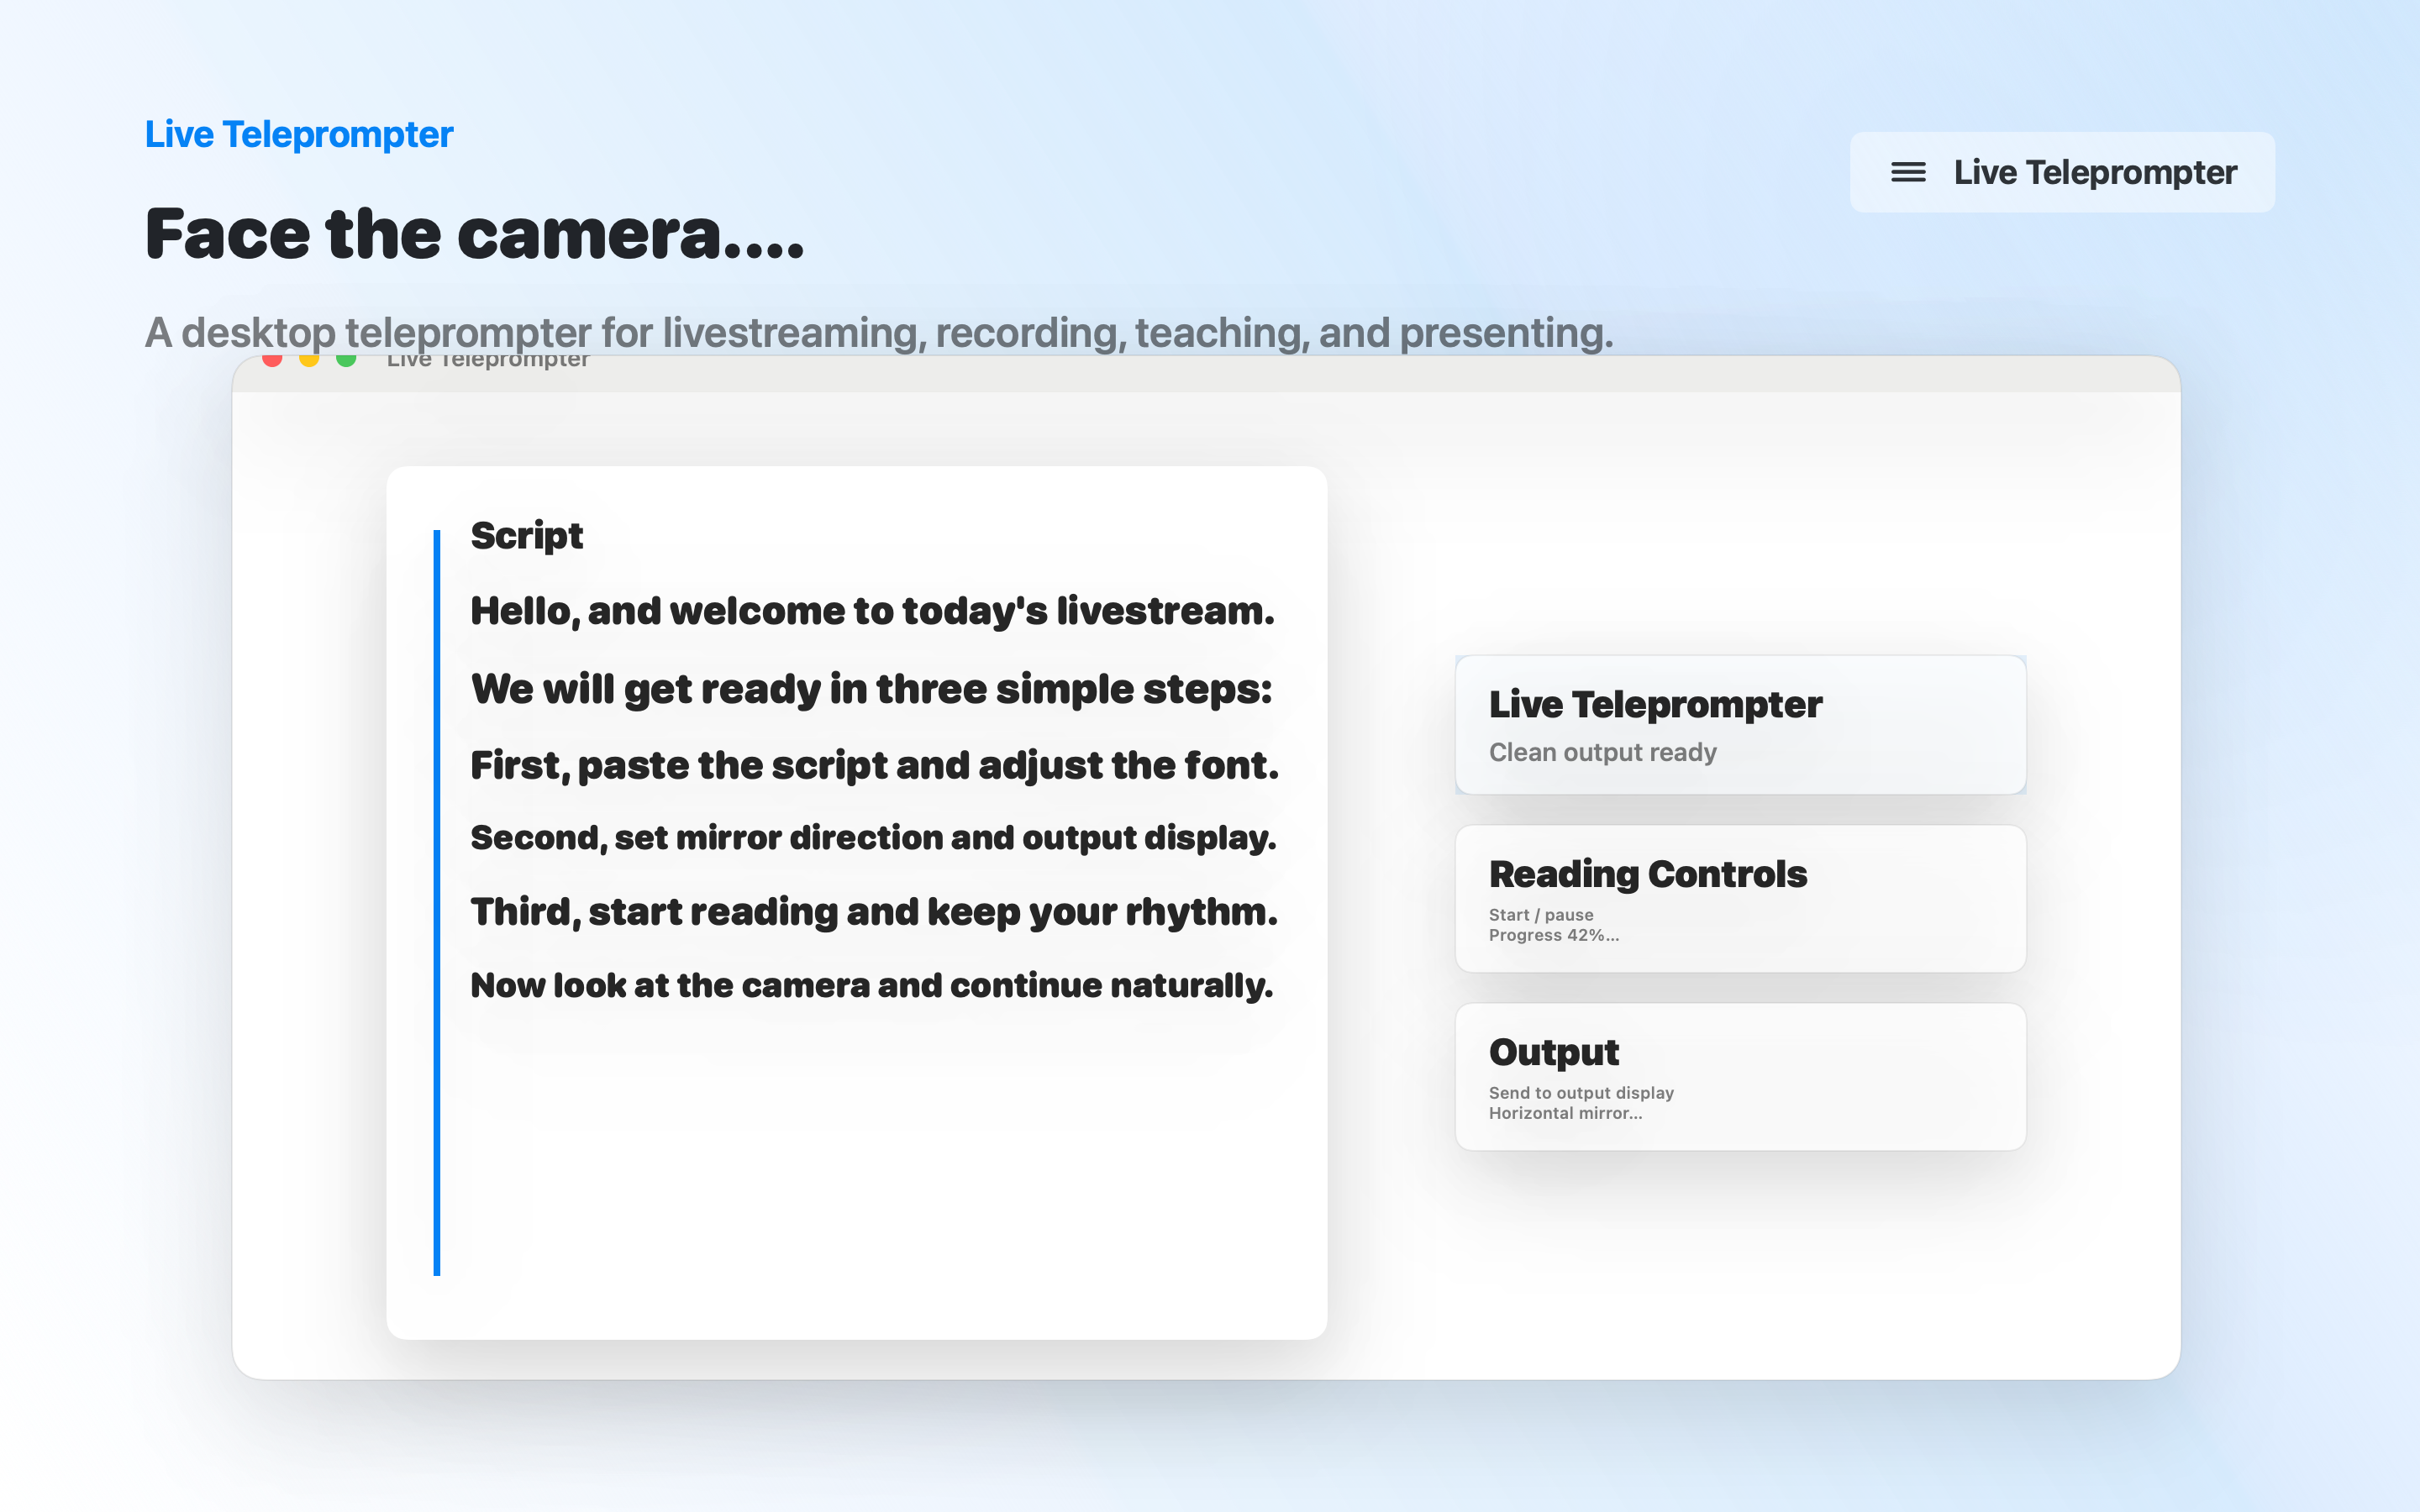Image resolution: width=2420 pixels, height=1512 pixels.
Task: Click the blue reading position bar
Action: click(x=437, y=902)
